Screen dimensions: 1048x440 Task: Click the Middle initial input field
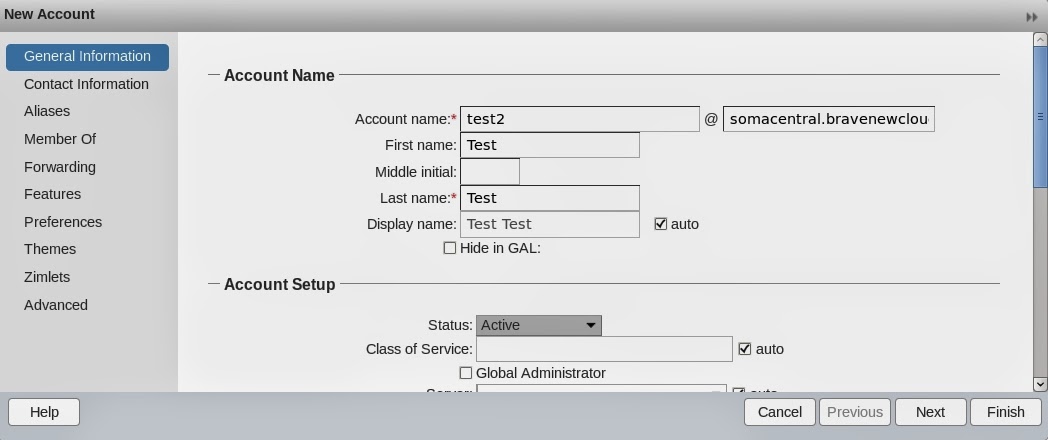pos(490,172)
